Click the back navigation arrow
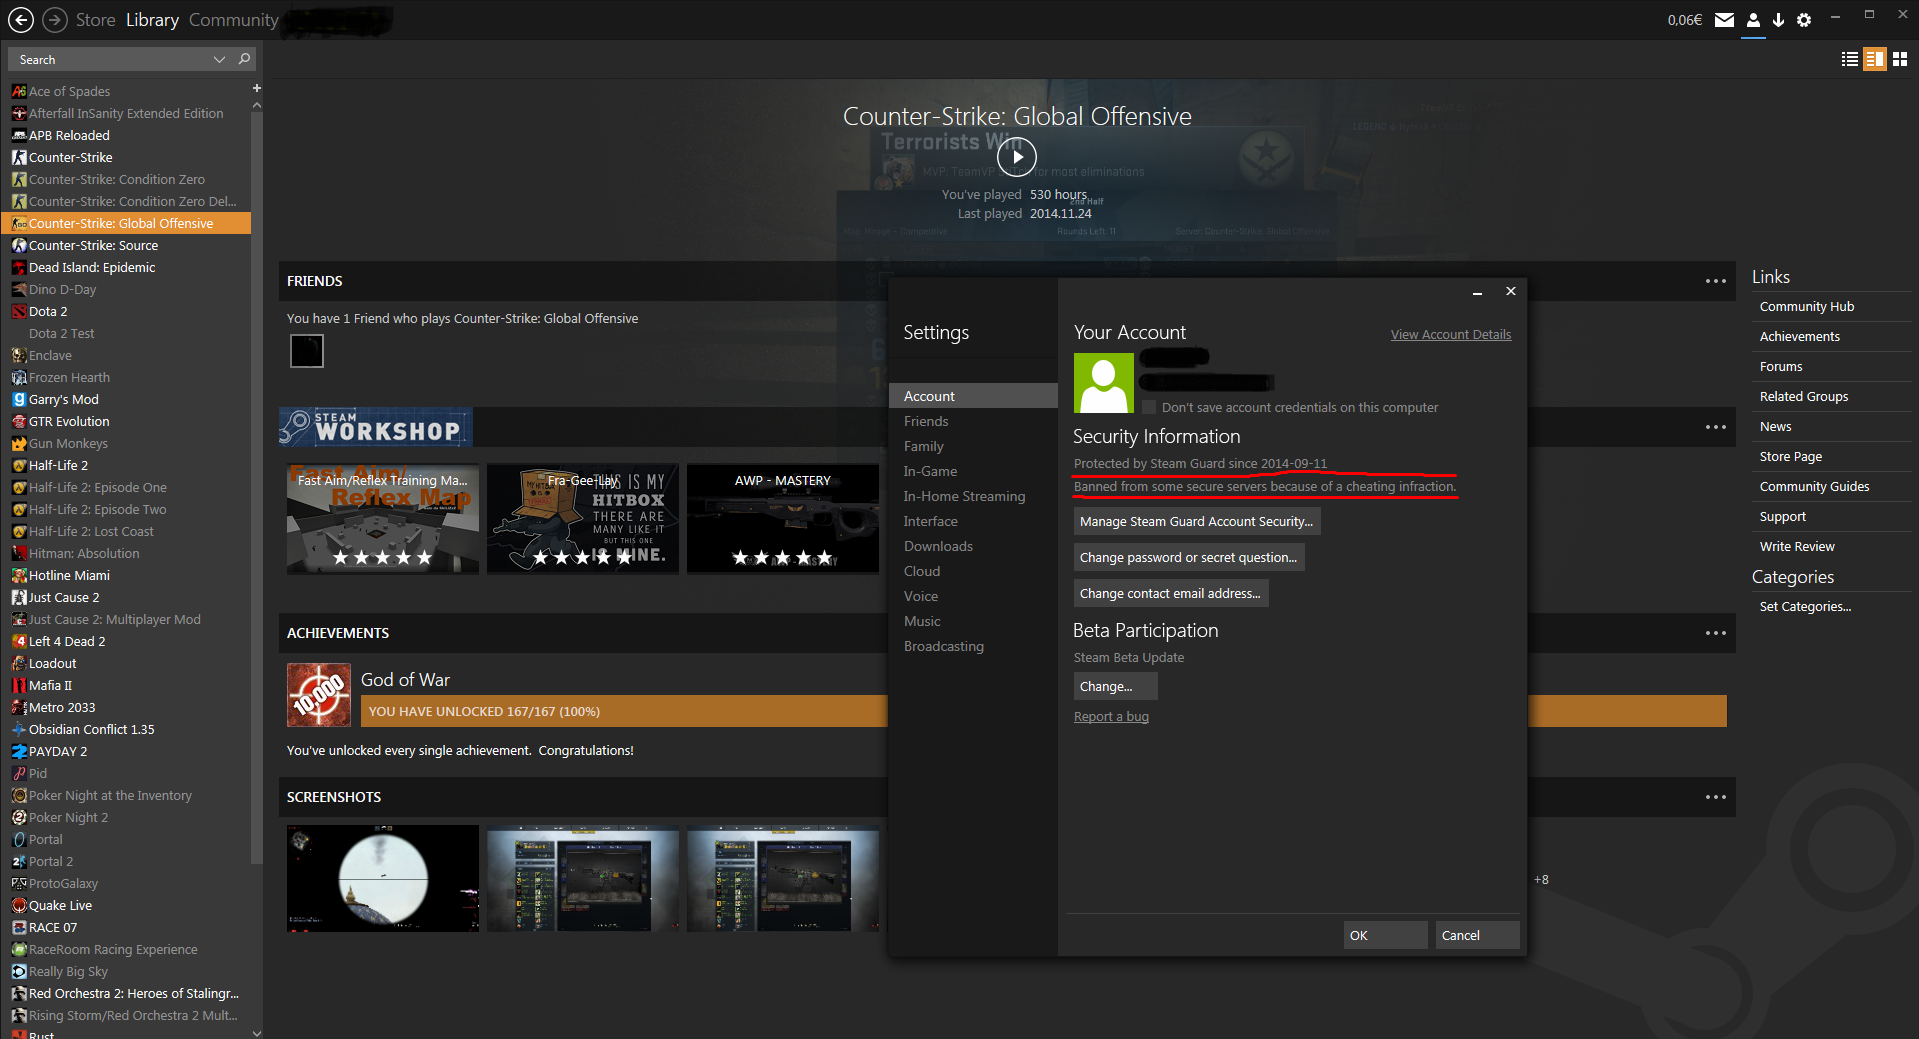Image resolution: width=1919 pixels, height=1039 pixels. [x=21, y=20]
